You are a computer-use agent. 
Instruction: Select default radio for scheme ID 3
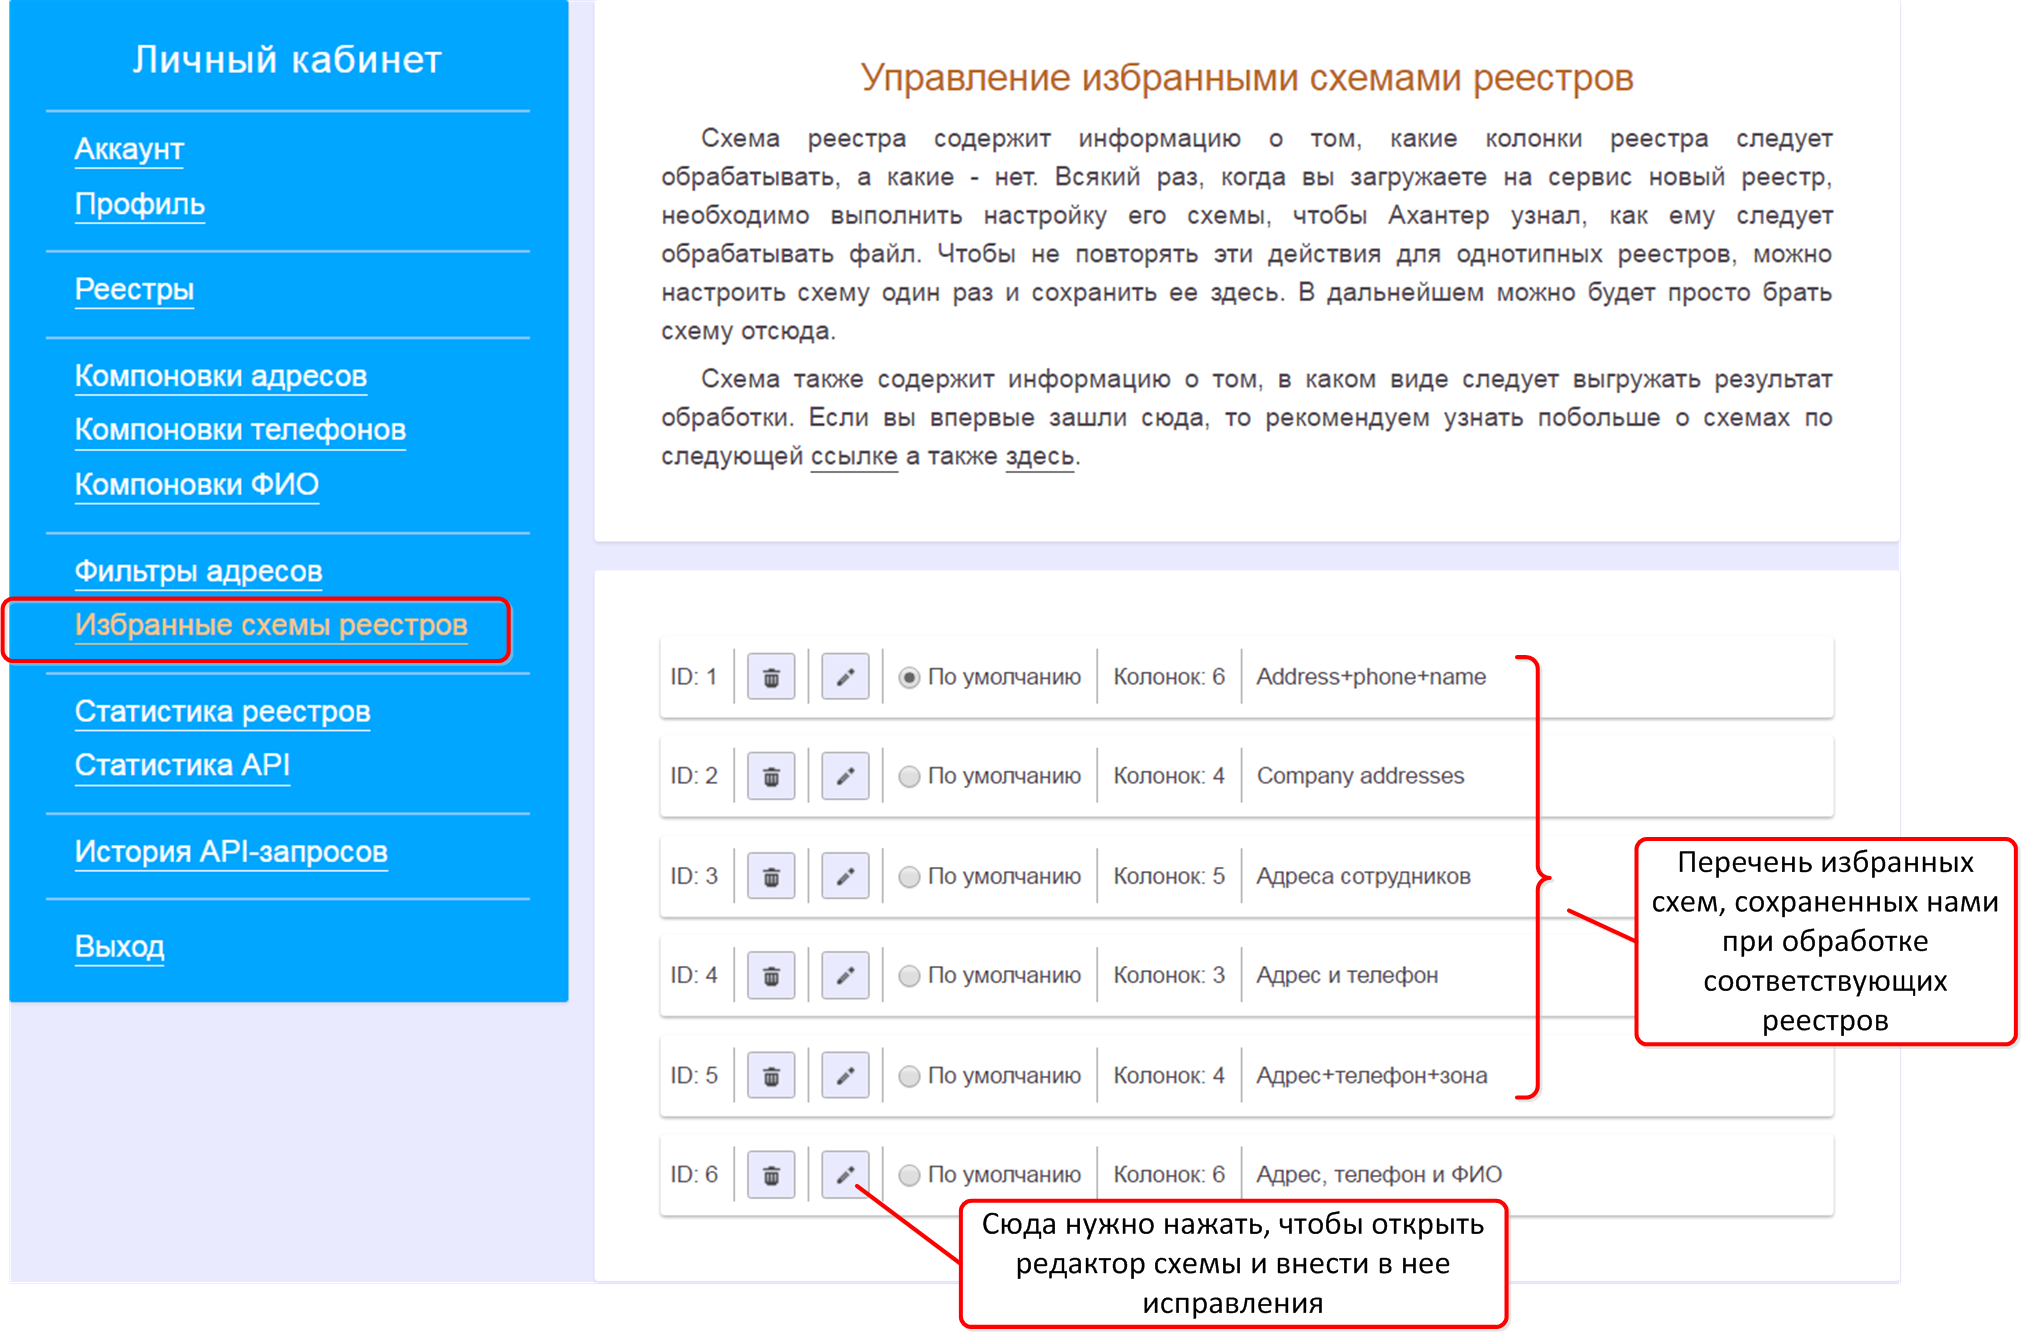pyautogui.click(x=909, y=876)
